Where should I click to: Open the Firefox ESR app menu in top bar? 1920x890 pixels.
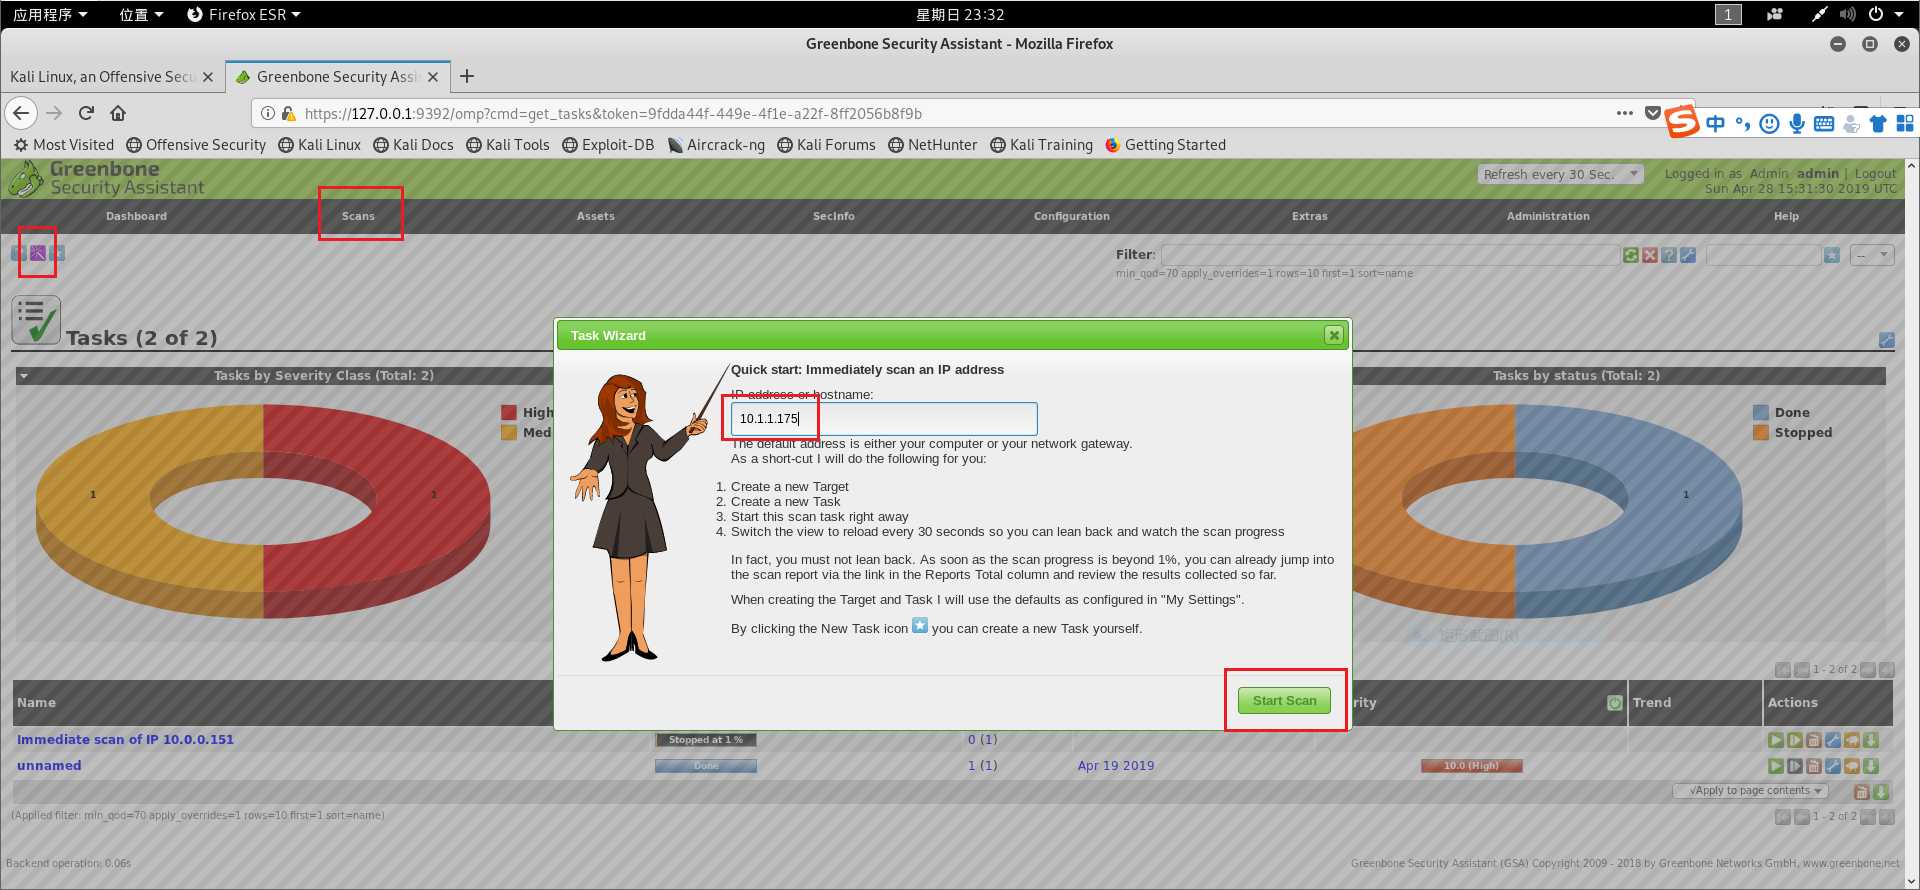(244, 14)
